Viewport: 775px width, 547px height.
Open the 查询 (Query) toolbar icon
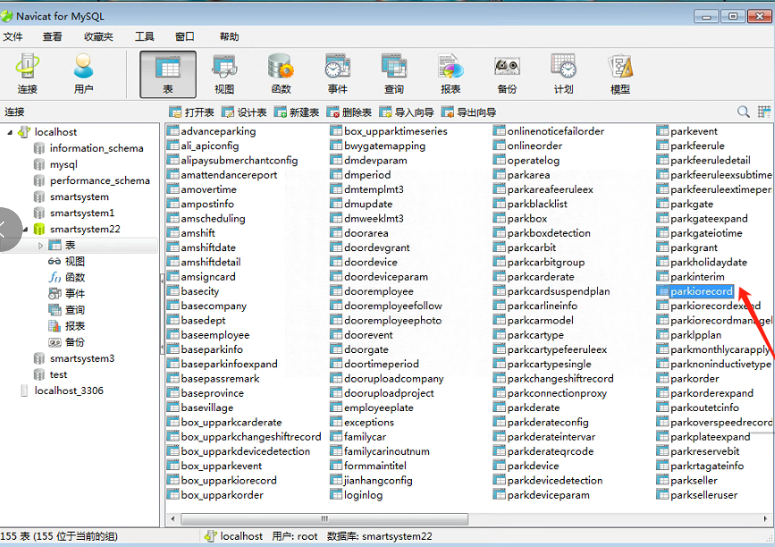pos(394,74)
